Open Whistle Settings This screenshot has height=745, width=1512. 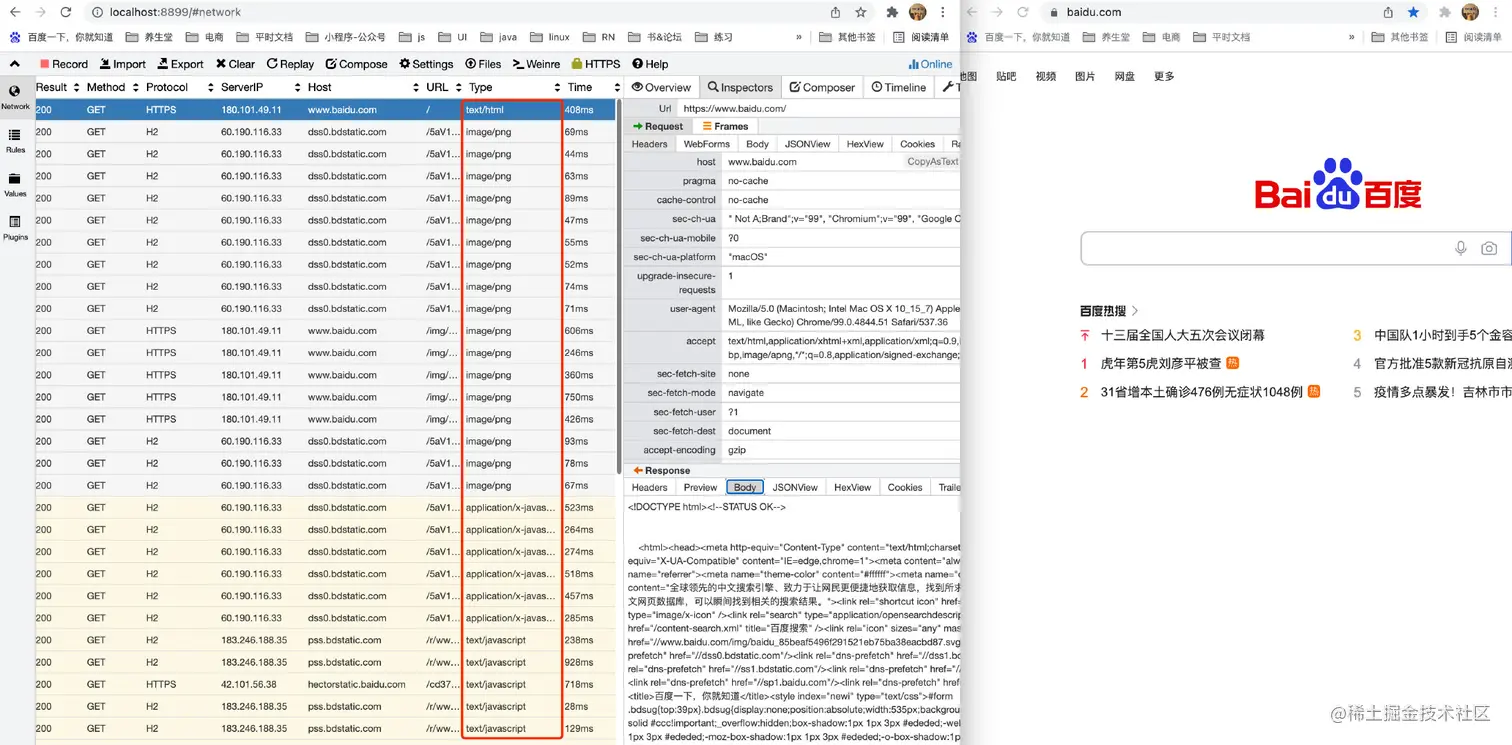(426, 64)
